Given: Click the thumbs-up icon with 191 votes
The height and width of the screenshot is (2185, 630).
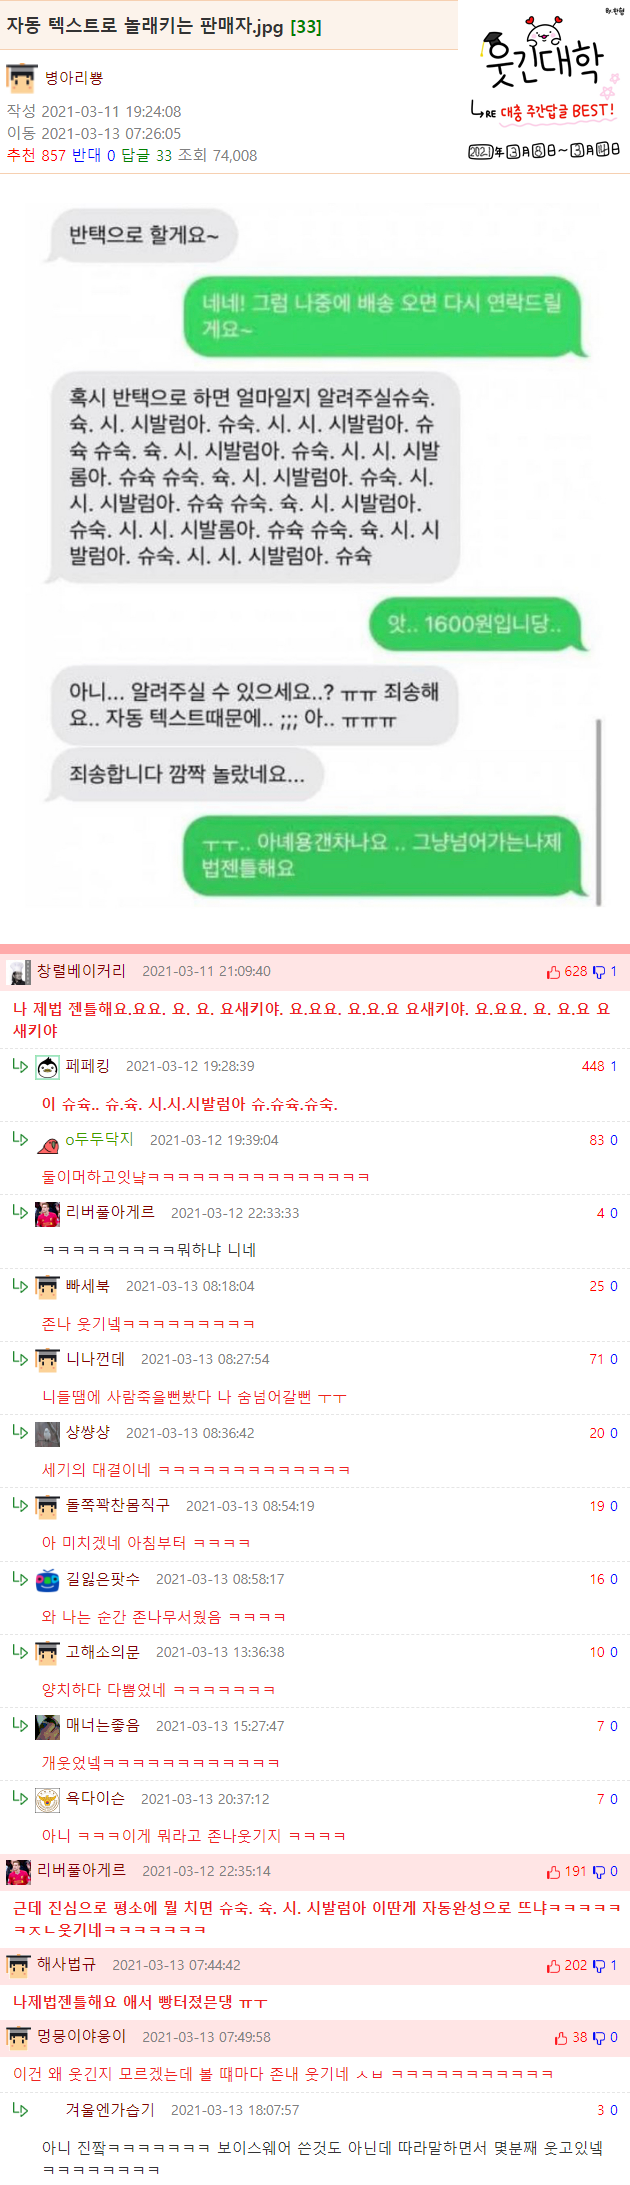Looking at the screenshot, I should point(553,1872).
